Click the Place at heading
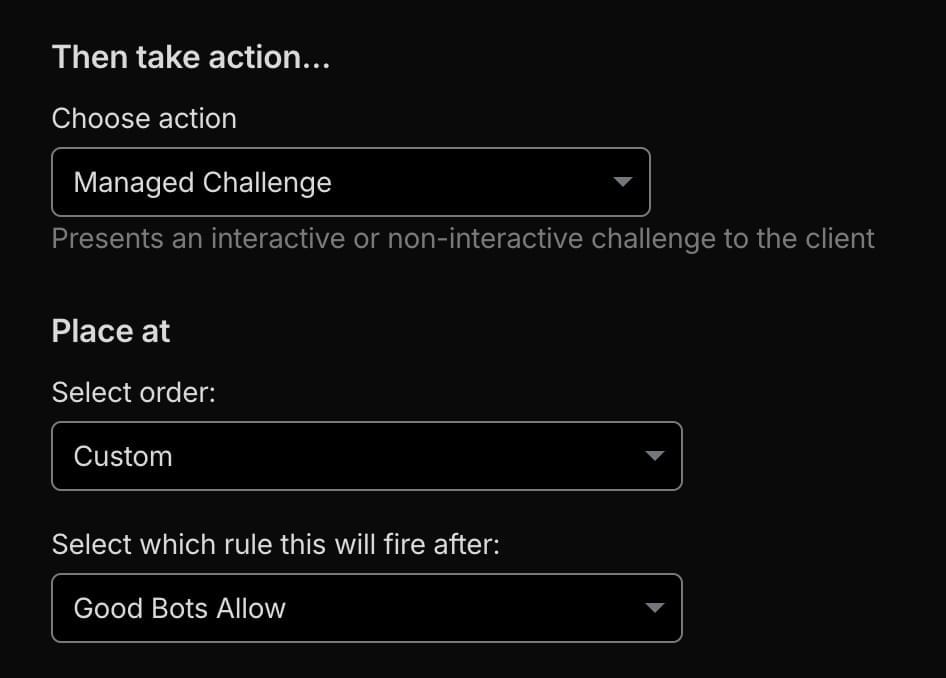946x678 pixels. pyautogui.click(x=110, y=330)
